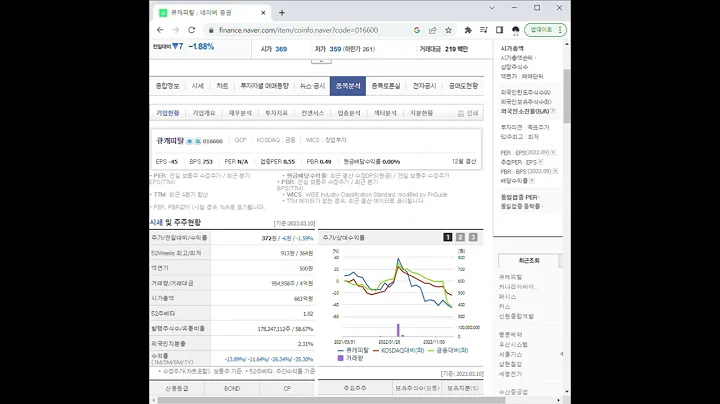Click the blue 큐캐피탈 legend swatch
Screen dimensions: 720x404
(340, 350)
